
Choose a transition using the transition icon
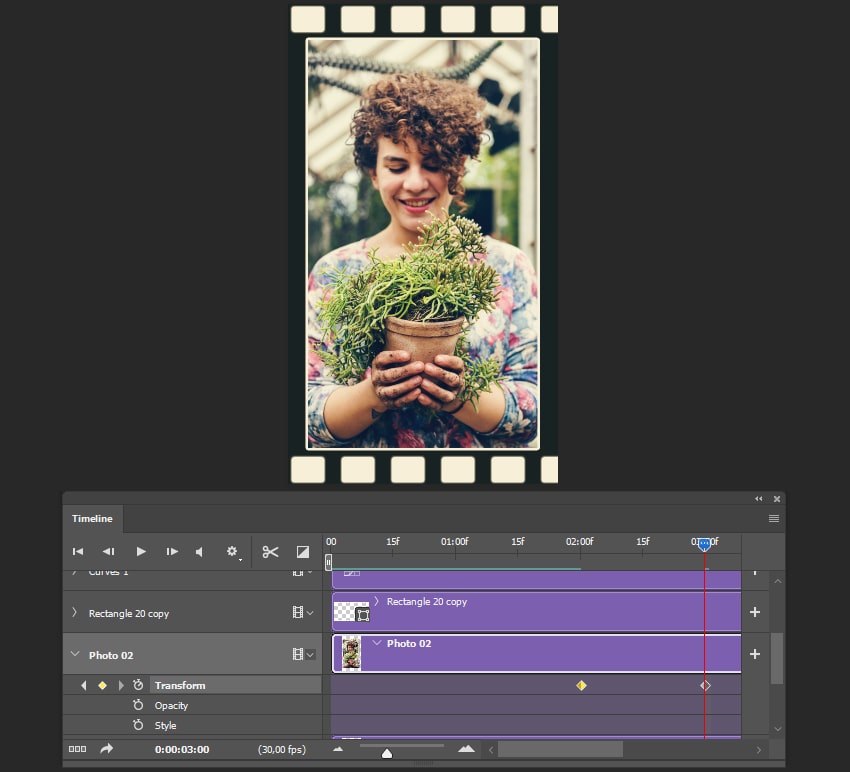click(x=303, y=551)
